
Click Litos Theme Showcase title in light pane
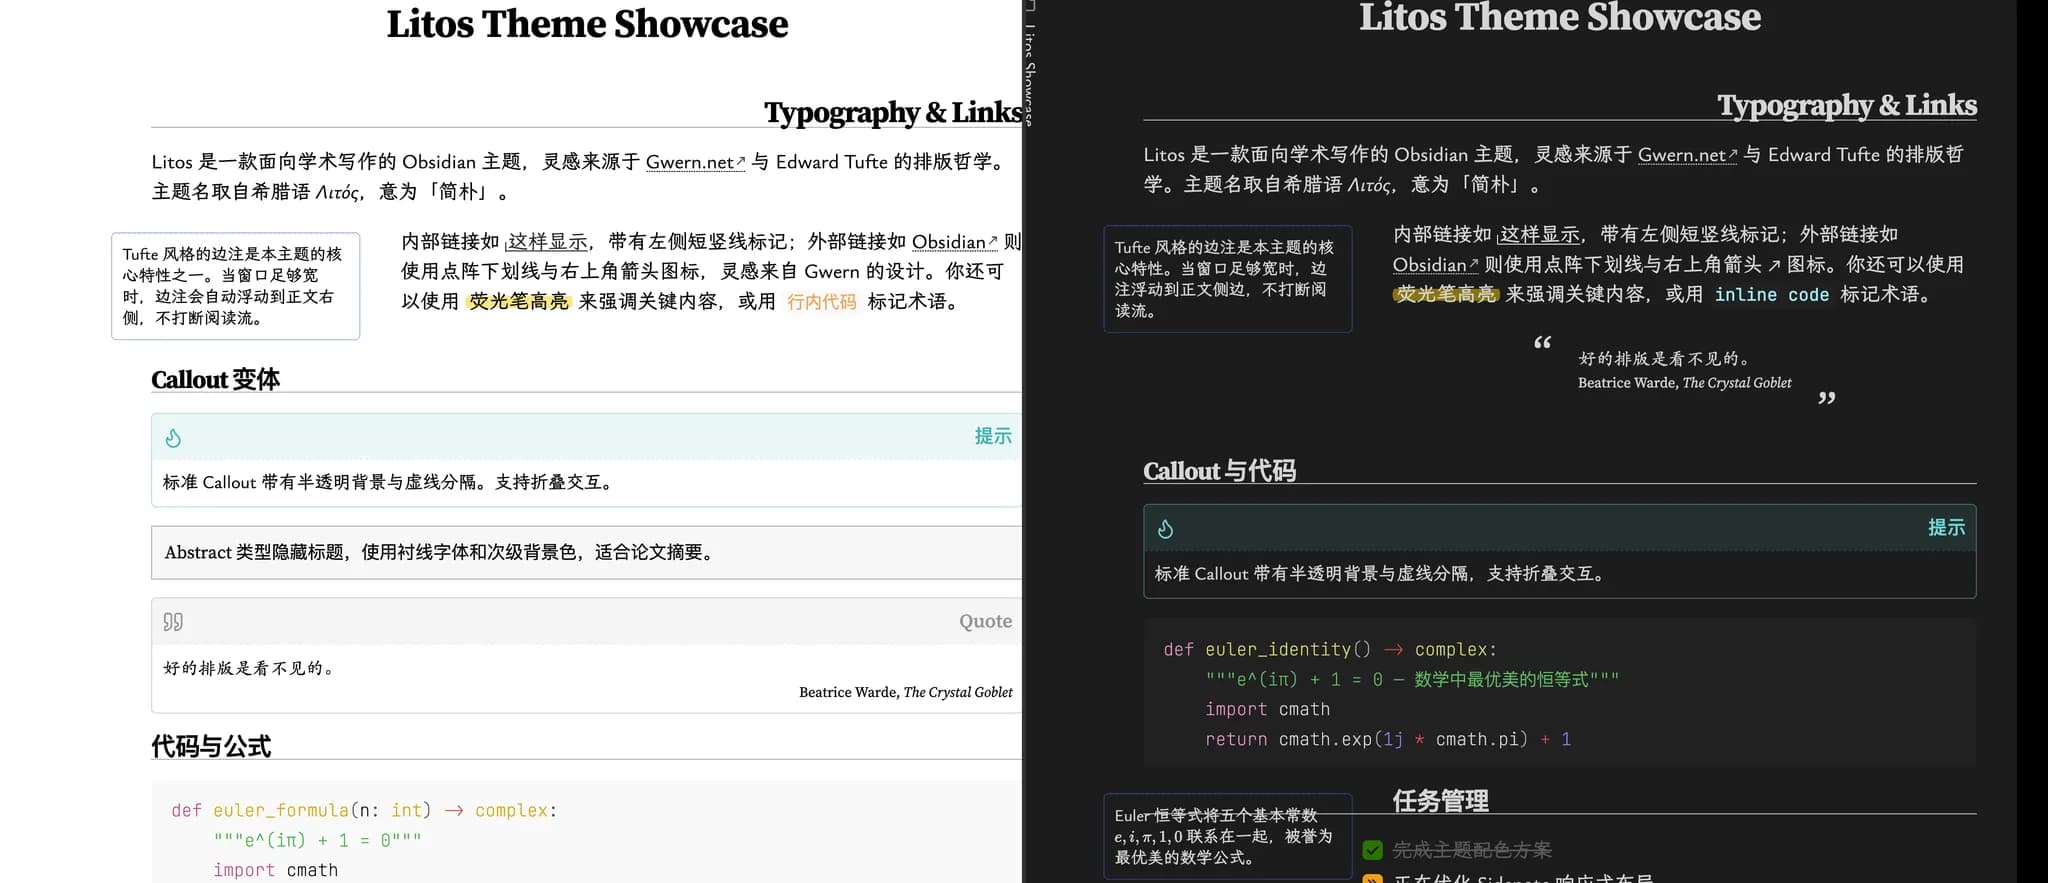point(587,24)
